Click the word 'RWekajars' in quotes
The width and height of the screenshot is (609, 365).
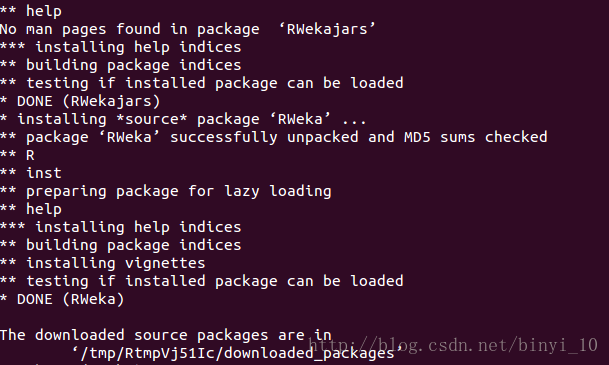point(327,30)
